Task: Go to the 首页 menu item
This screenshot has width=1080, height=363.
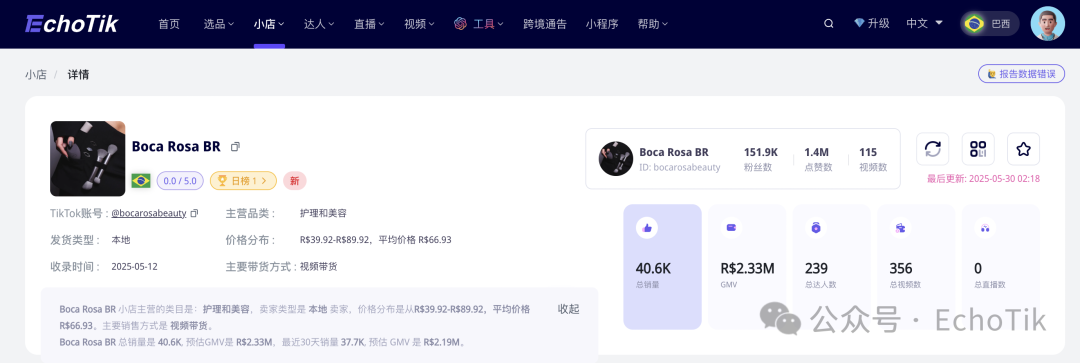Action: [x=169, y=23]
